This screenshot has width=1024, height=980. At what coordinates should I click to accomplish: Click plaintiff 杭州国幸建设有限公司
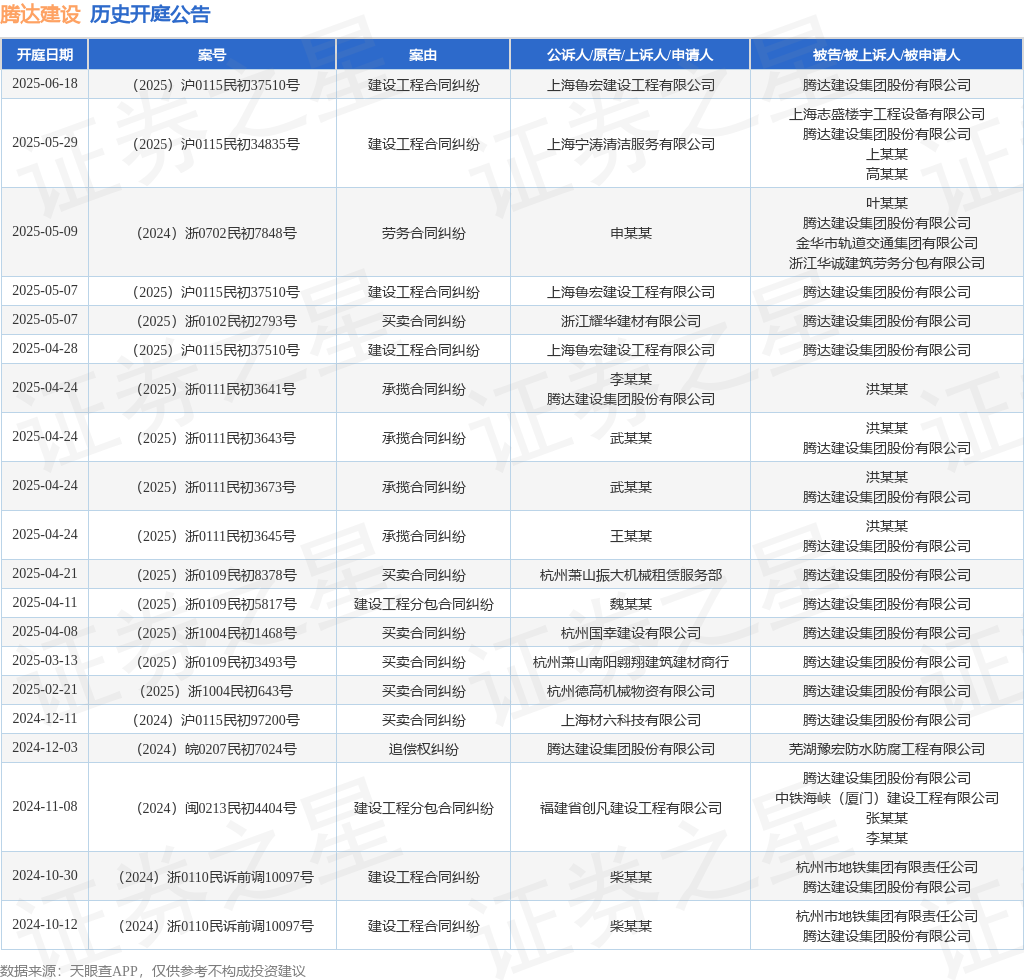click(x=631, y=633)
